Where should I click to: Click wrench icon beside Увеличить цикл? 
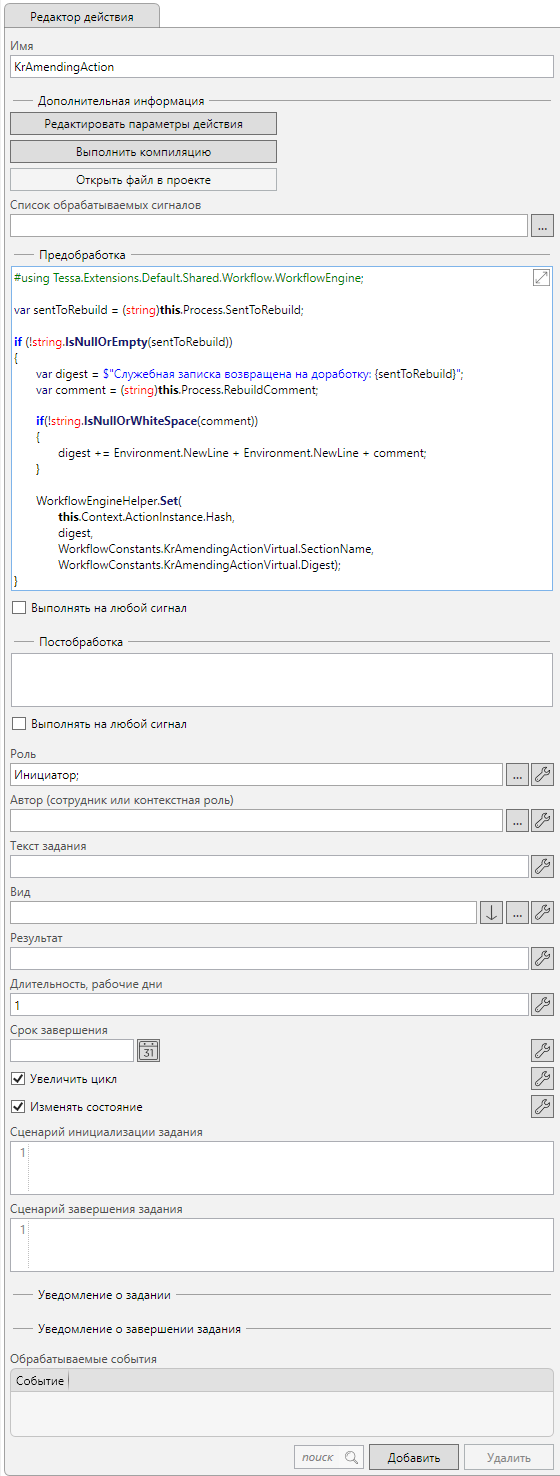pos(542,1078)
